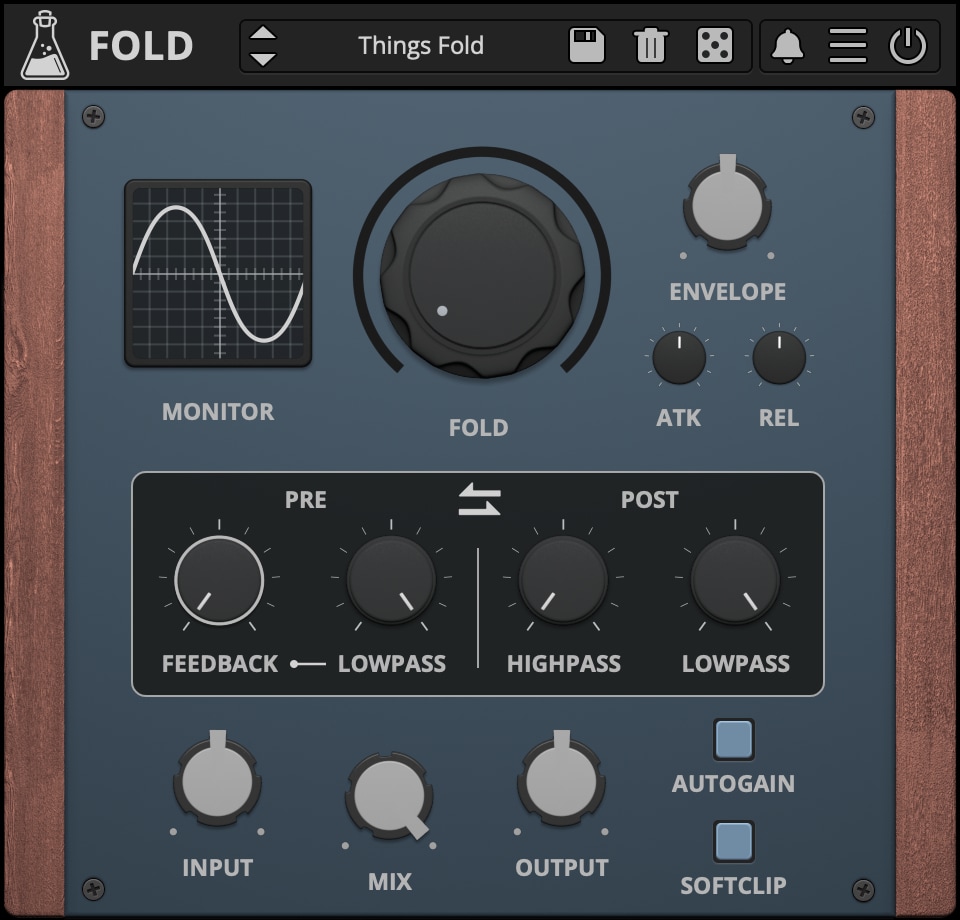Click the FOLD title text
Viewport: 960px width, 920px height.
142,44
